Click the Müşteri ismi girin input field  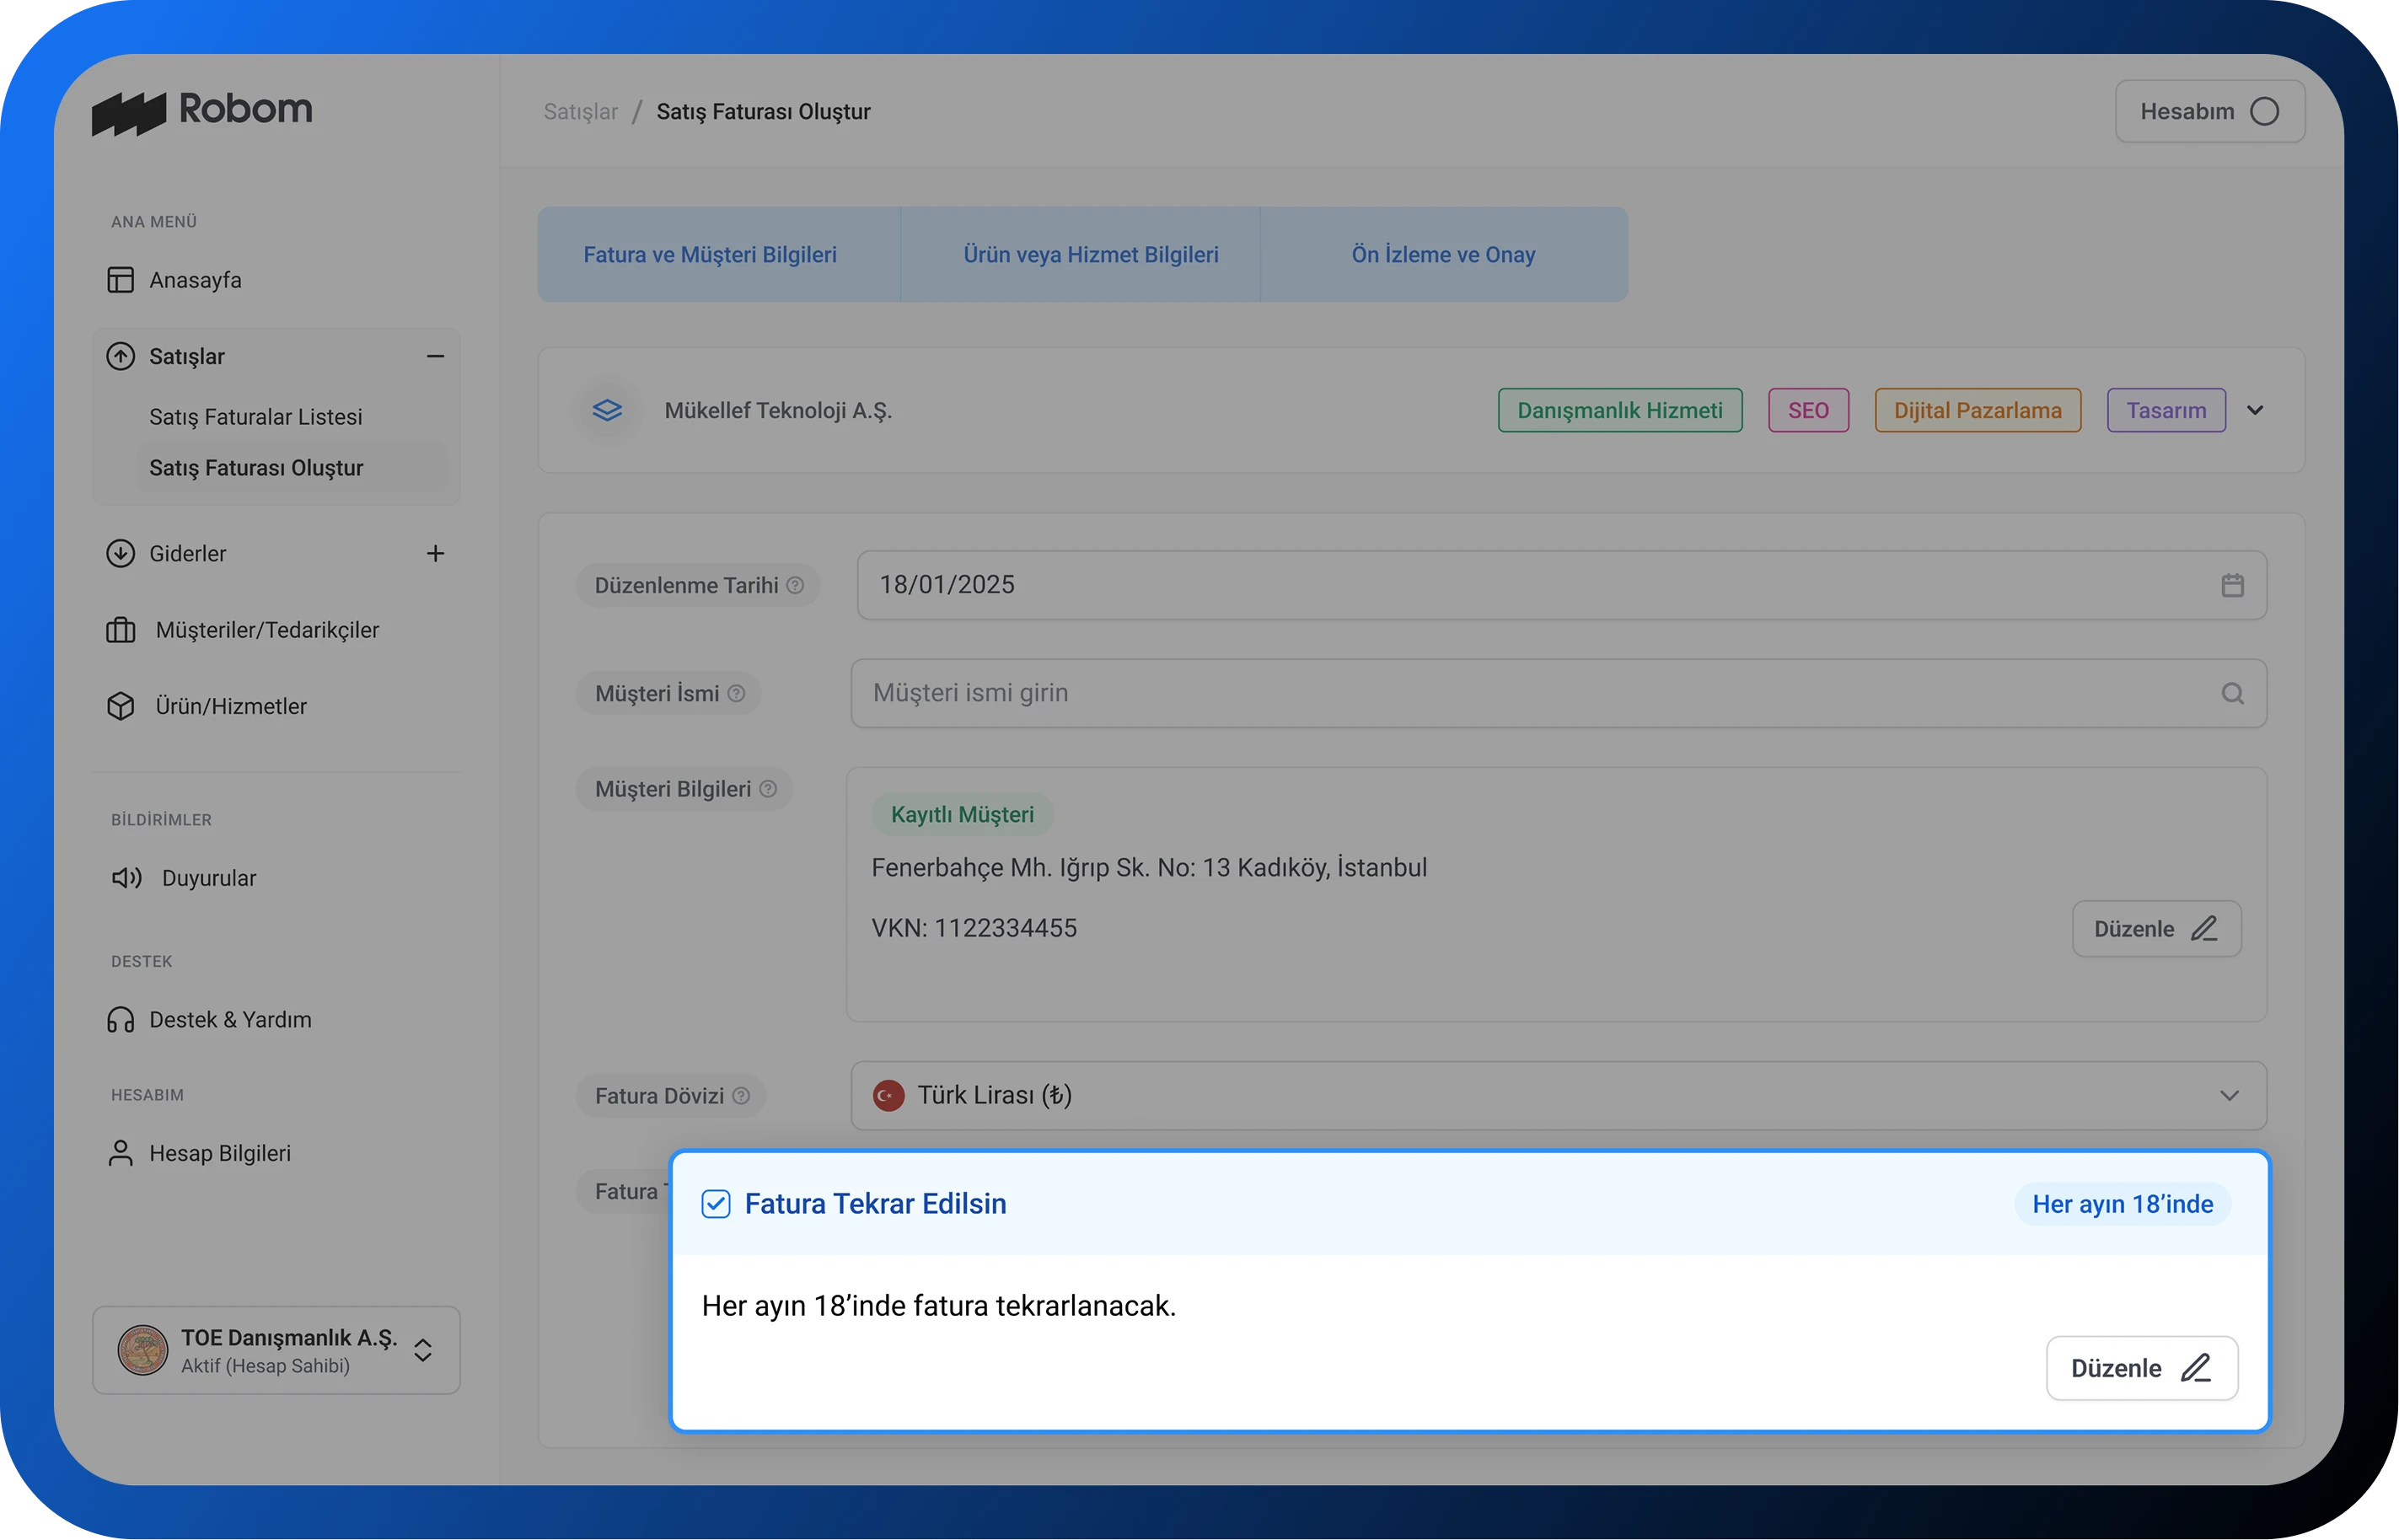click(x=1500, y=693)
